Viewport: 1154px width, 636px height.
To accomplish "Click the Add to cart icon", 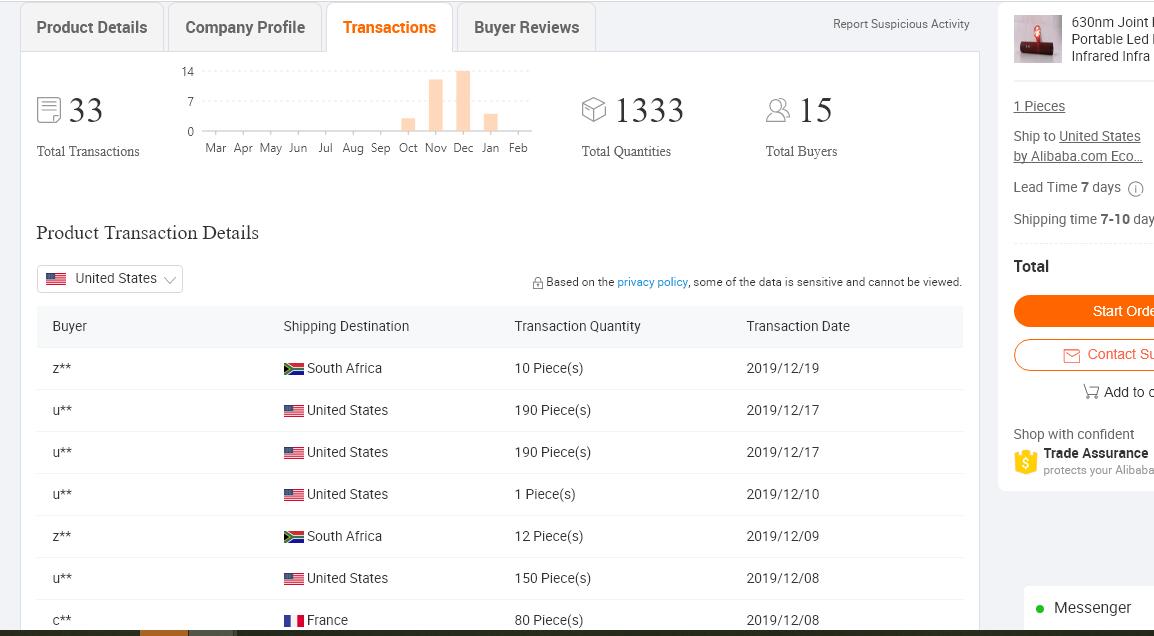I will click(x=1091, y=392).
